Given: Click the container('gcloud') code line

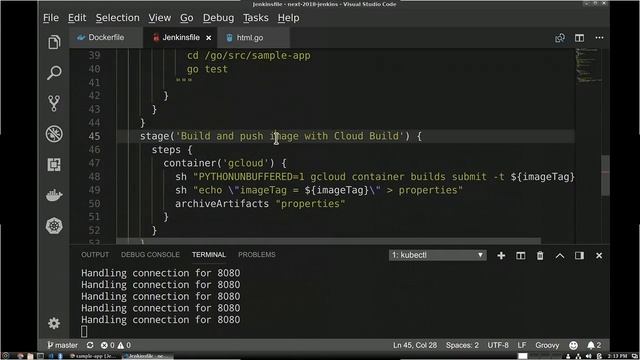Looking at the screenshot, I should pyautogui.click(x=225, y=163).
